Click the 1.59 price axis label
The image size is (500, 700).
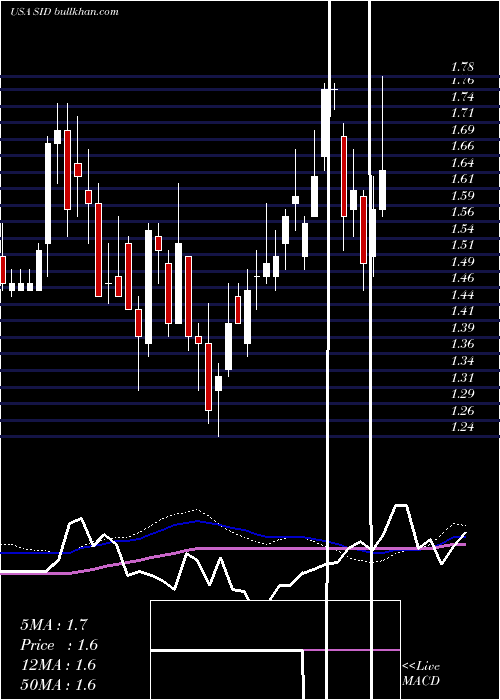coord(462,196)
